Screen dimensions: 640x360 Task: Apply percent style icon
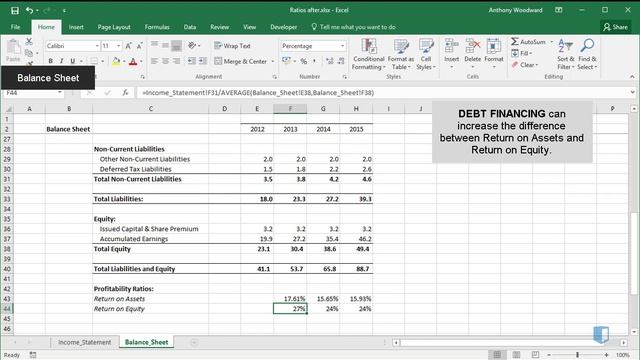(304, 61)
